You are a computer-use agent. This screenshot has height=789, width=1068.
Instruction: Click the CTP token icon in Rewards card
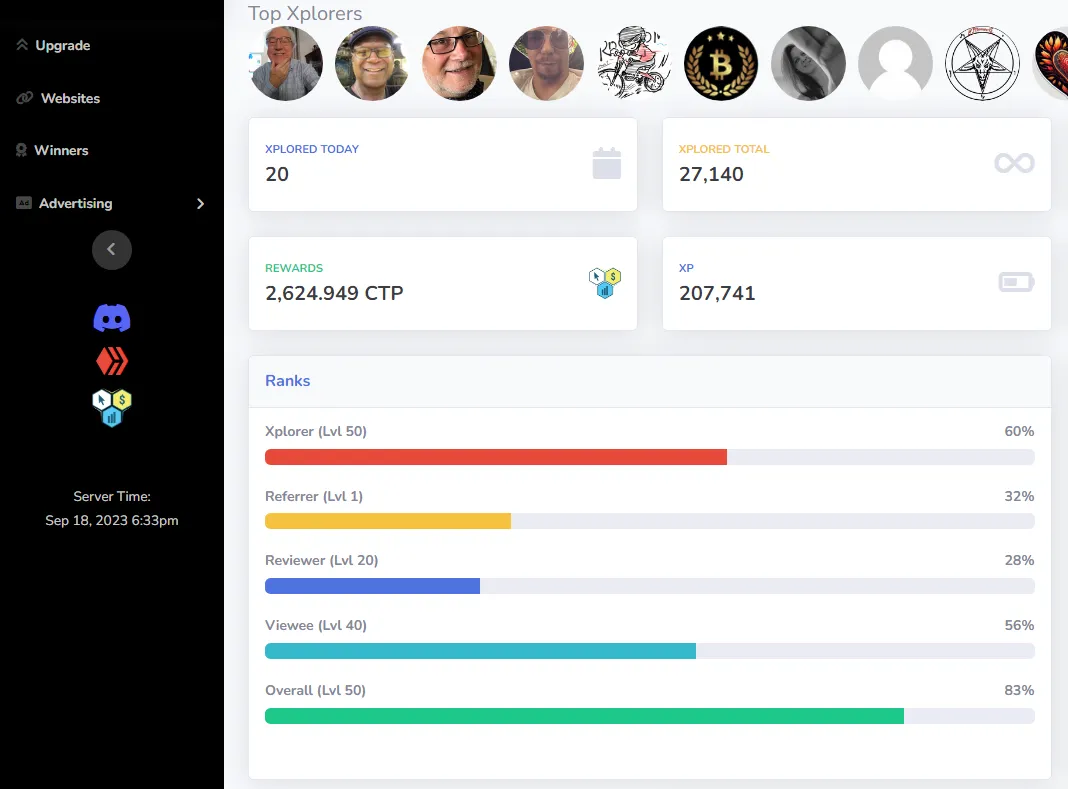[605, 283]
